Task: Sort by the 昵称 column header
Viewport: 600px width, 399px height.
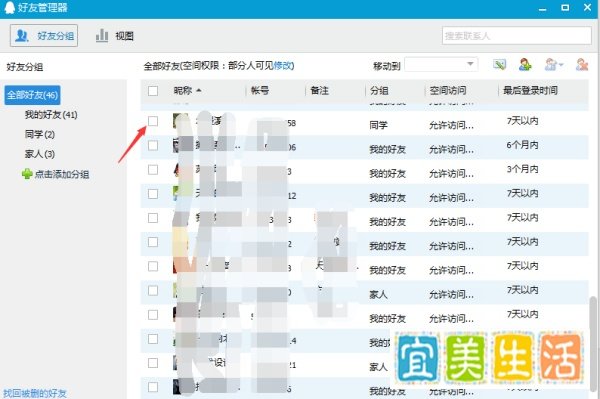Action: (x=183, y=91)
